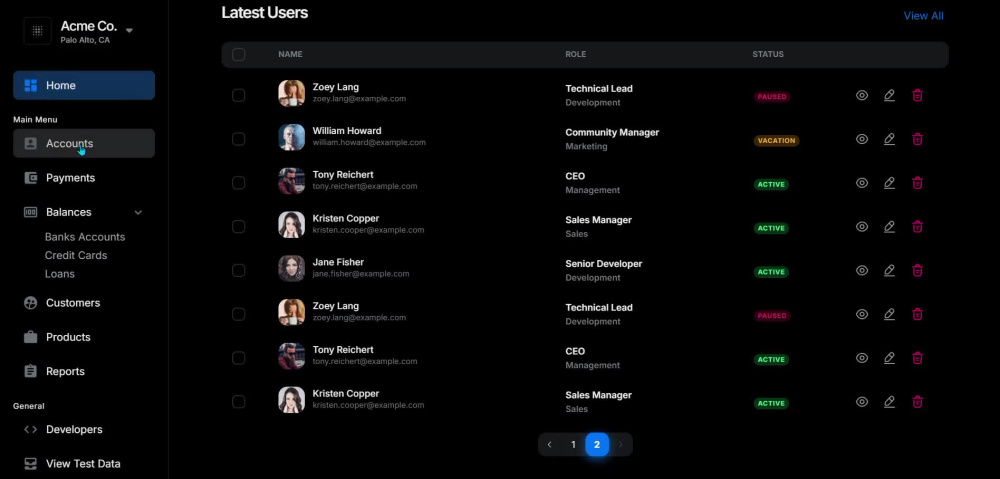The width and height of the screenshot is (1000, 479).
Task: Click eye icon on first Zoey Lang row
Action: pos(862,95)
